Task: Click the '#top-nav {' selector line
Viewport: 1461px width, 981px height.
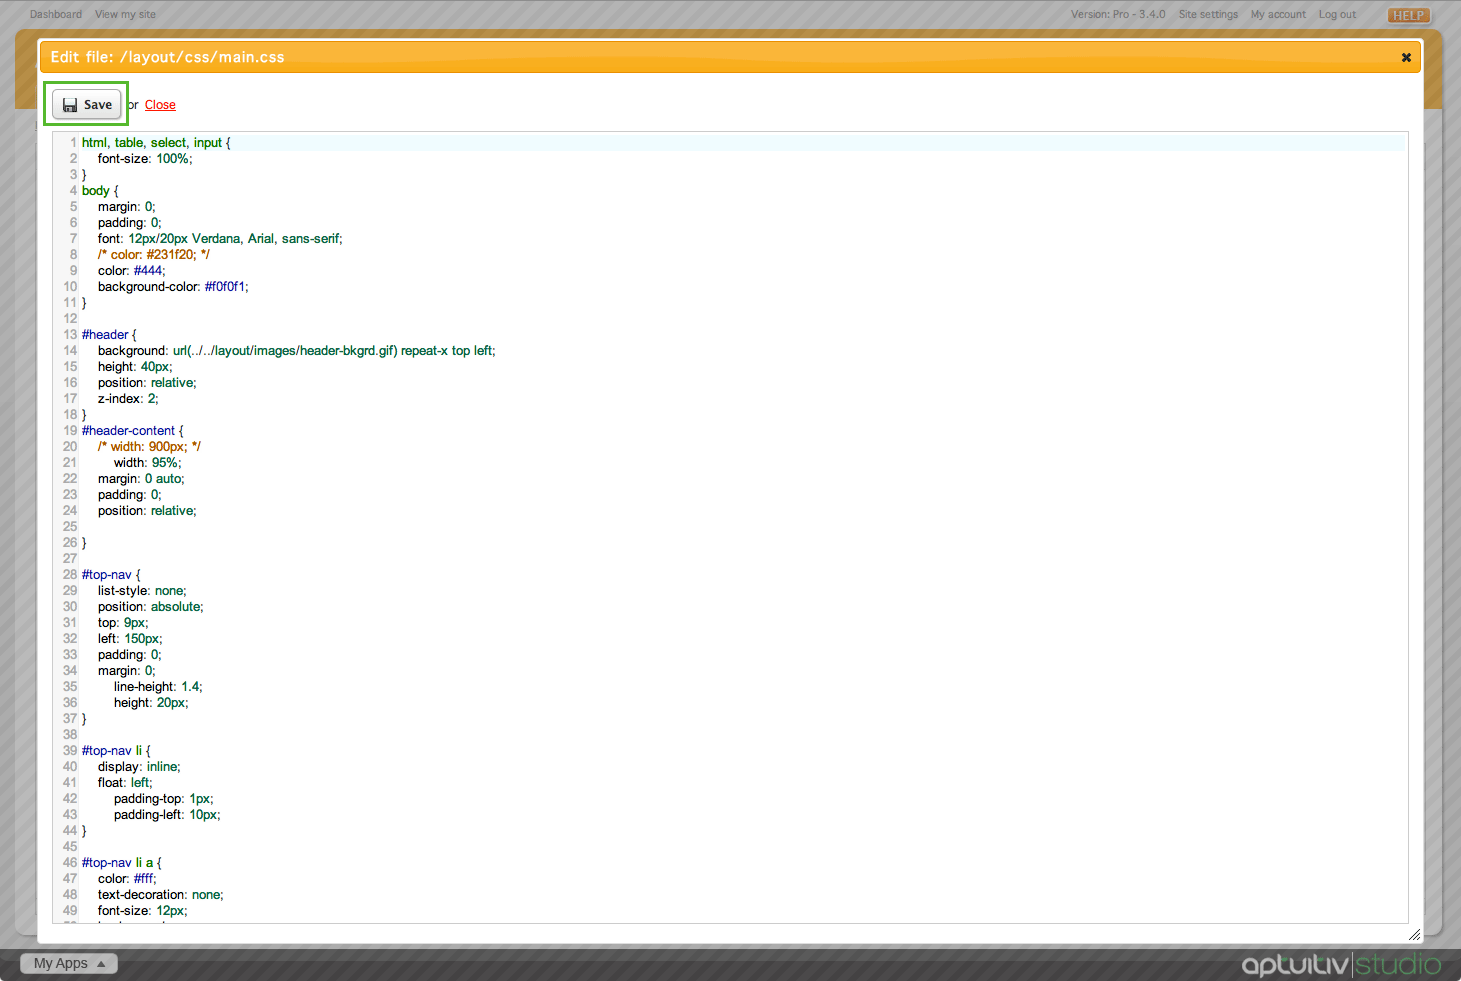Action: coord(111,575)
